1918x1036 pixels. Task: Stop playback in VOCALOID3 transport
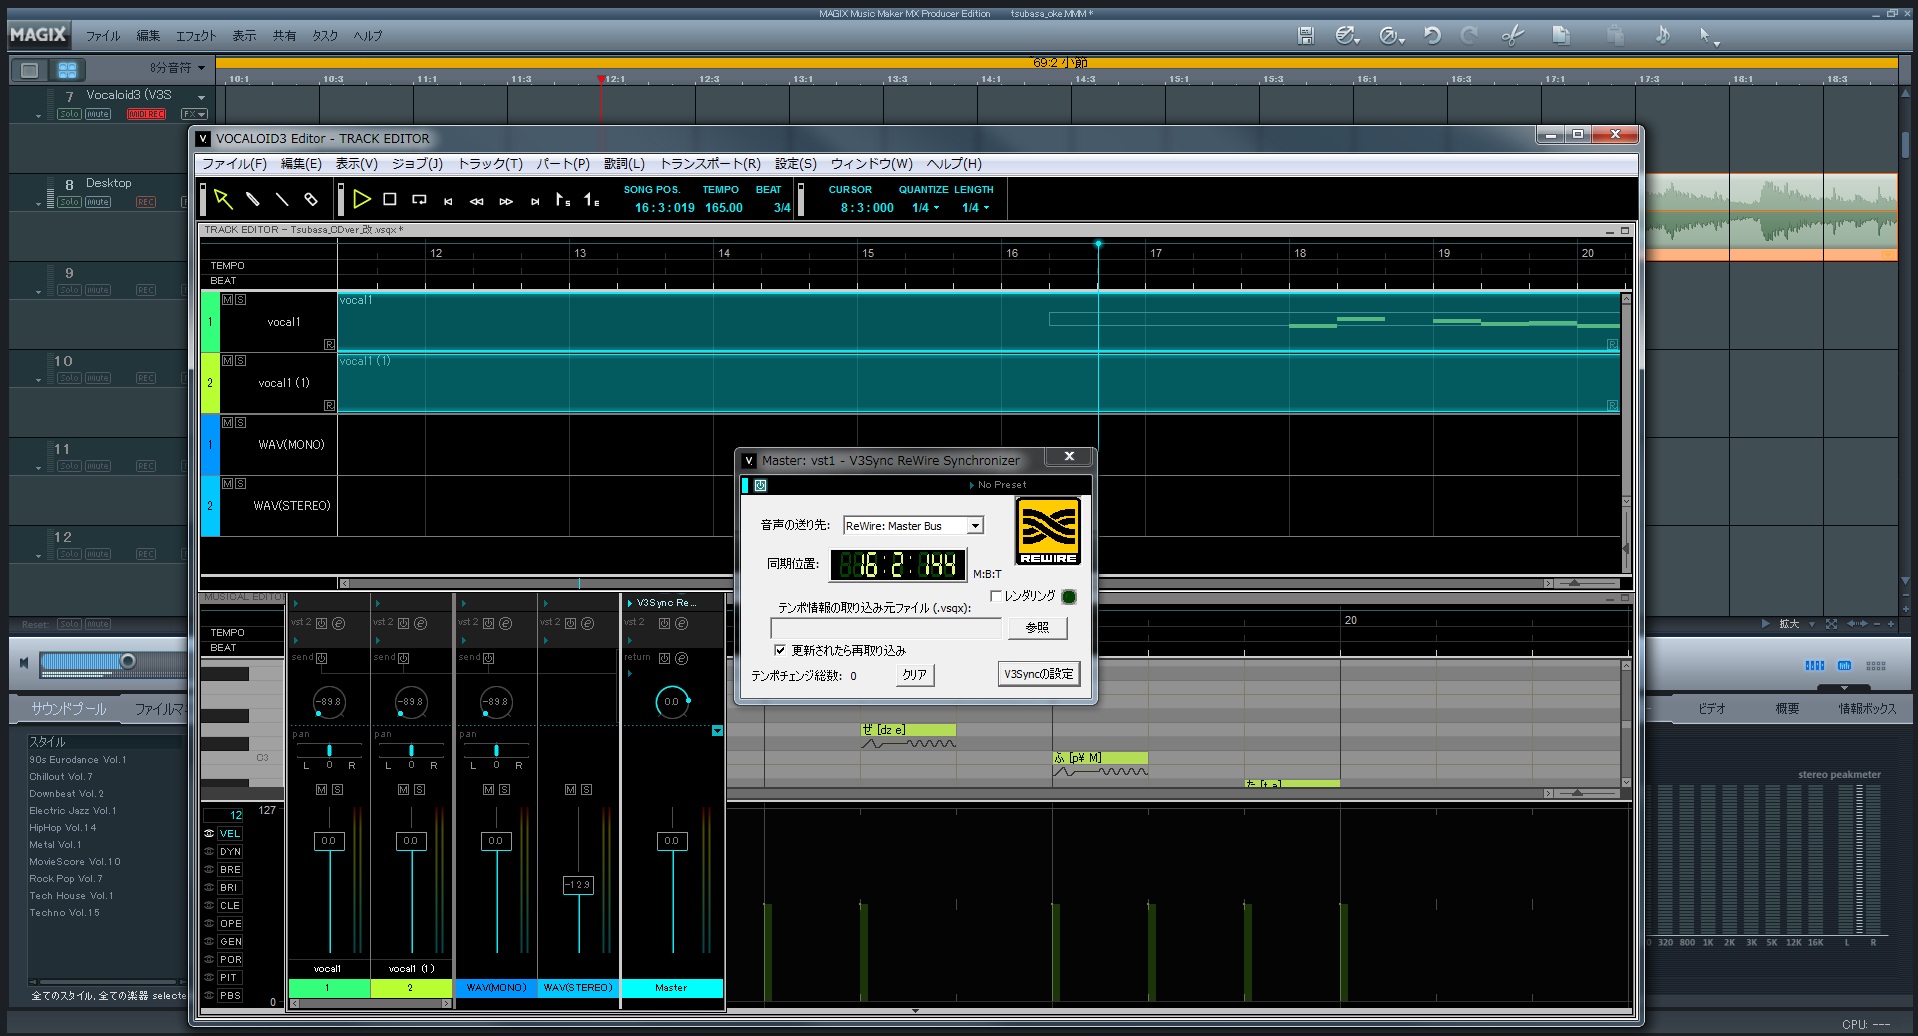(x=390, y=200)
